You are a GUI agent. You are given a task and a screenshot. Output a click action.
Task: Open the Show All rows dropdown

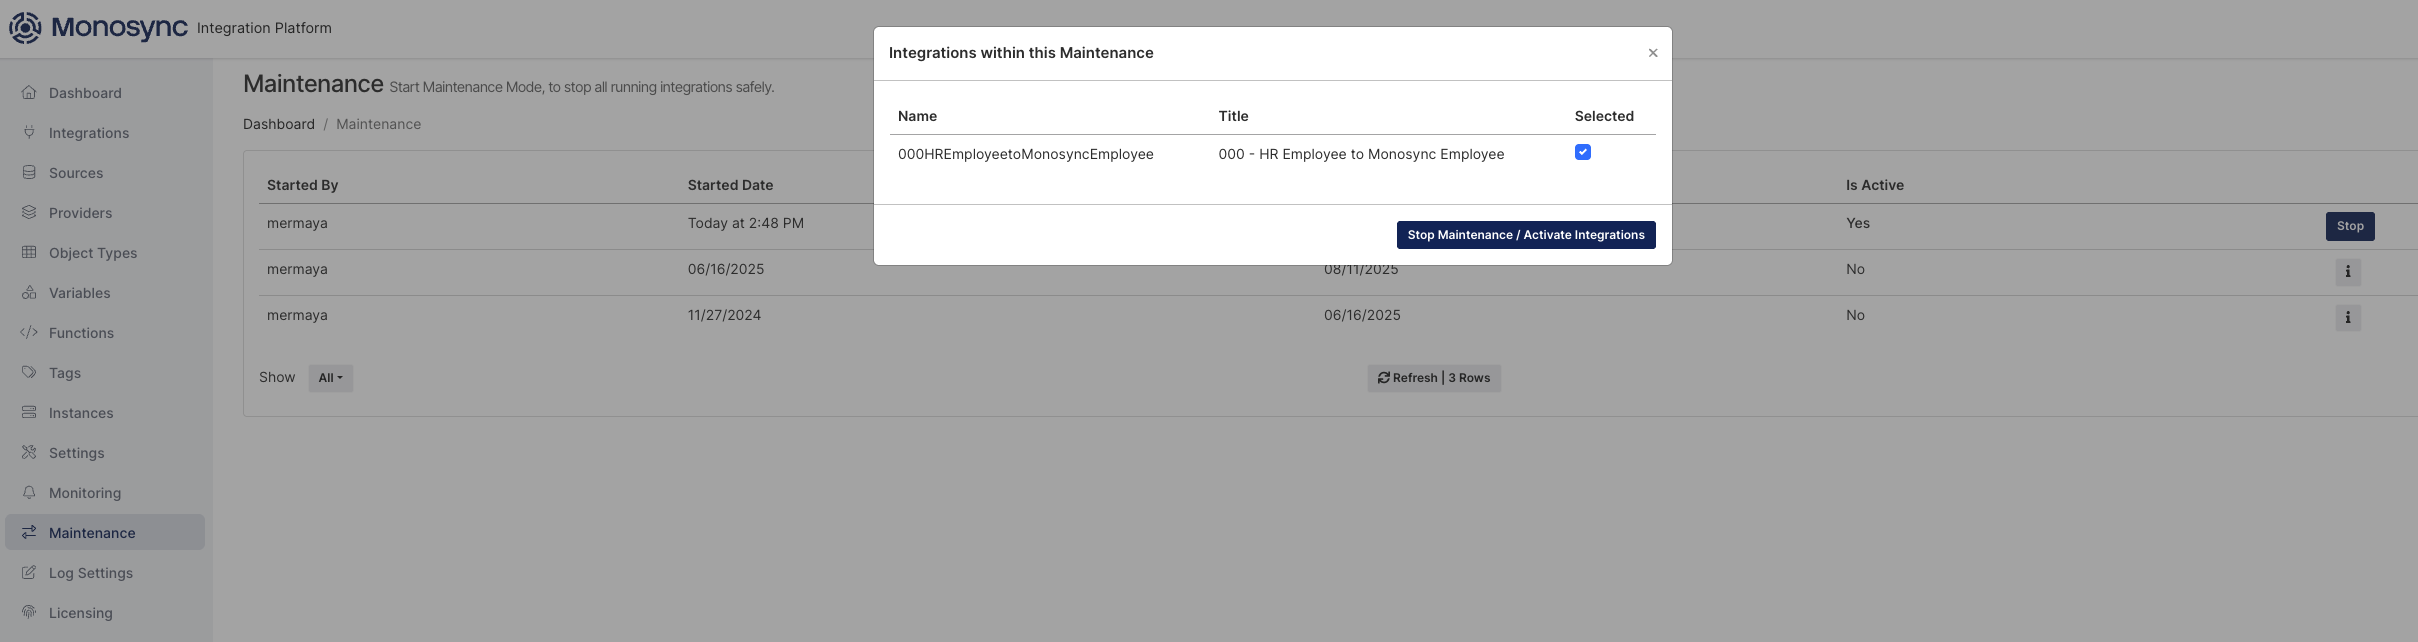[330, 378]
